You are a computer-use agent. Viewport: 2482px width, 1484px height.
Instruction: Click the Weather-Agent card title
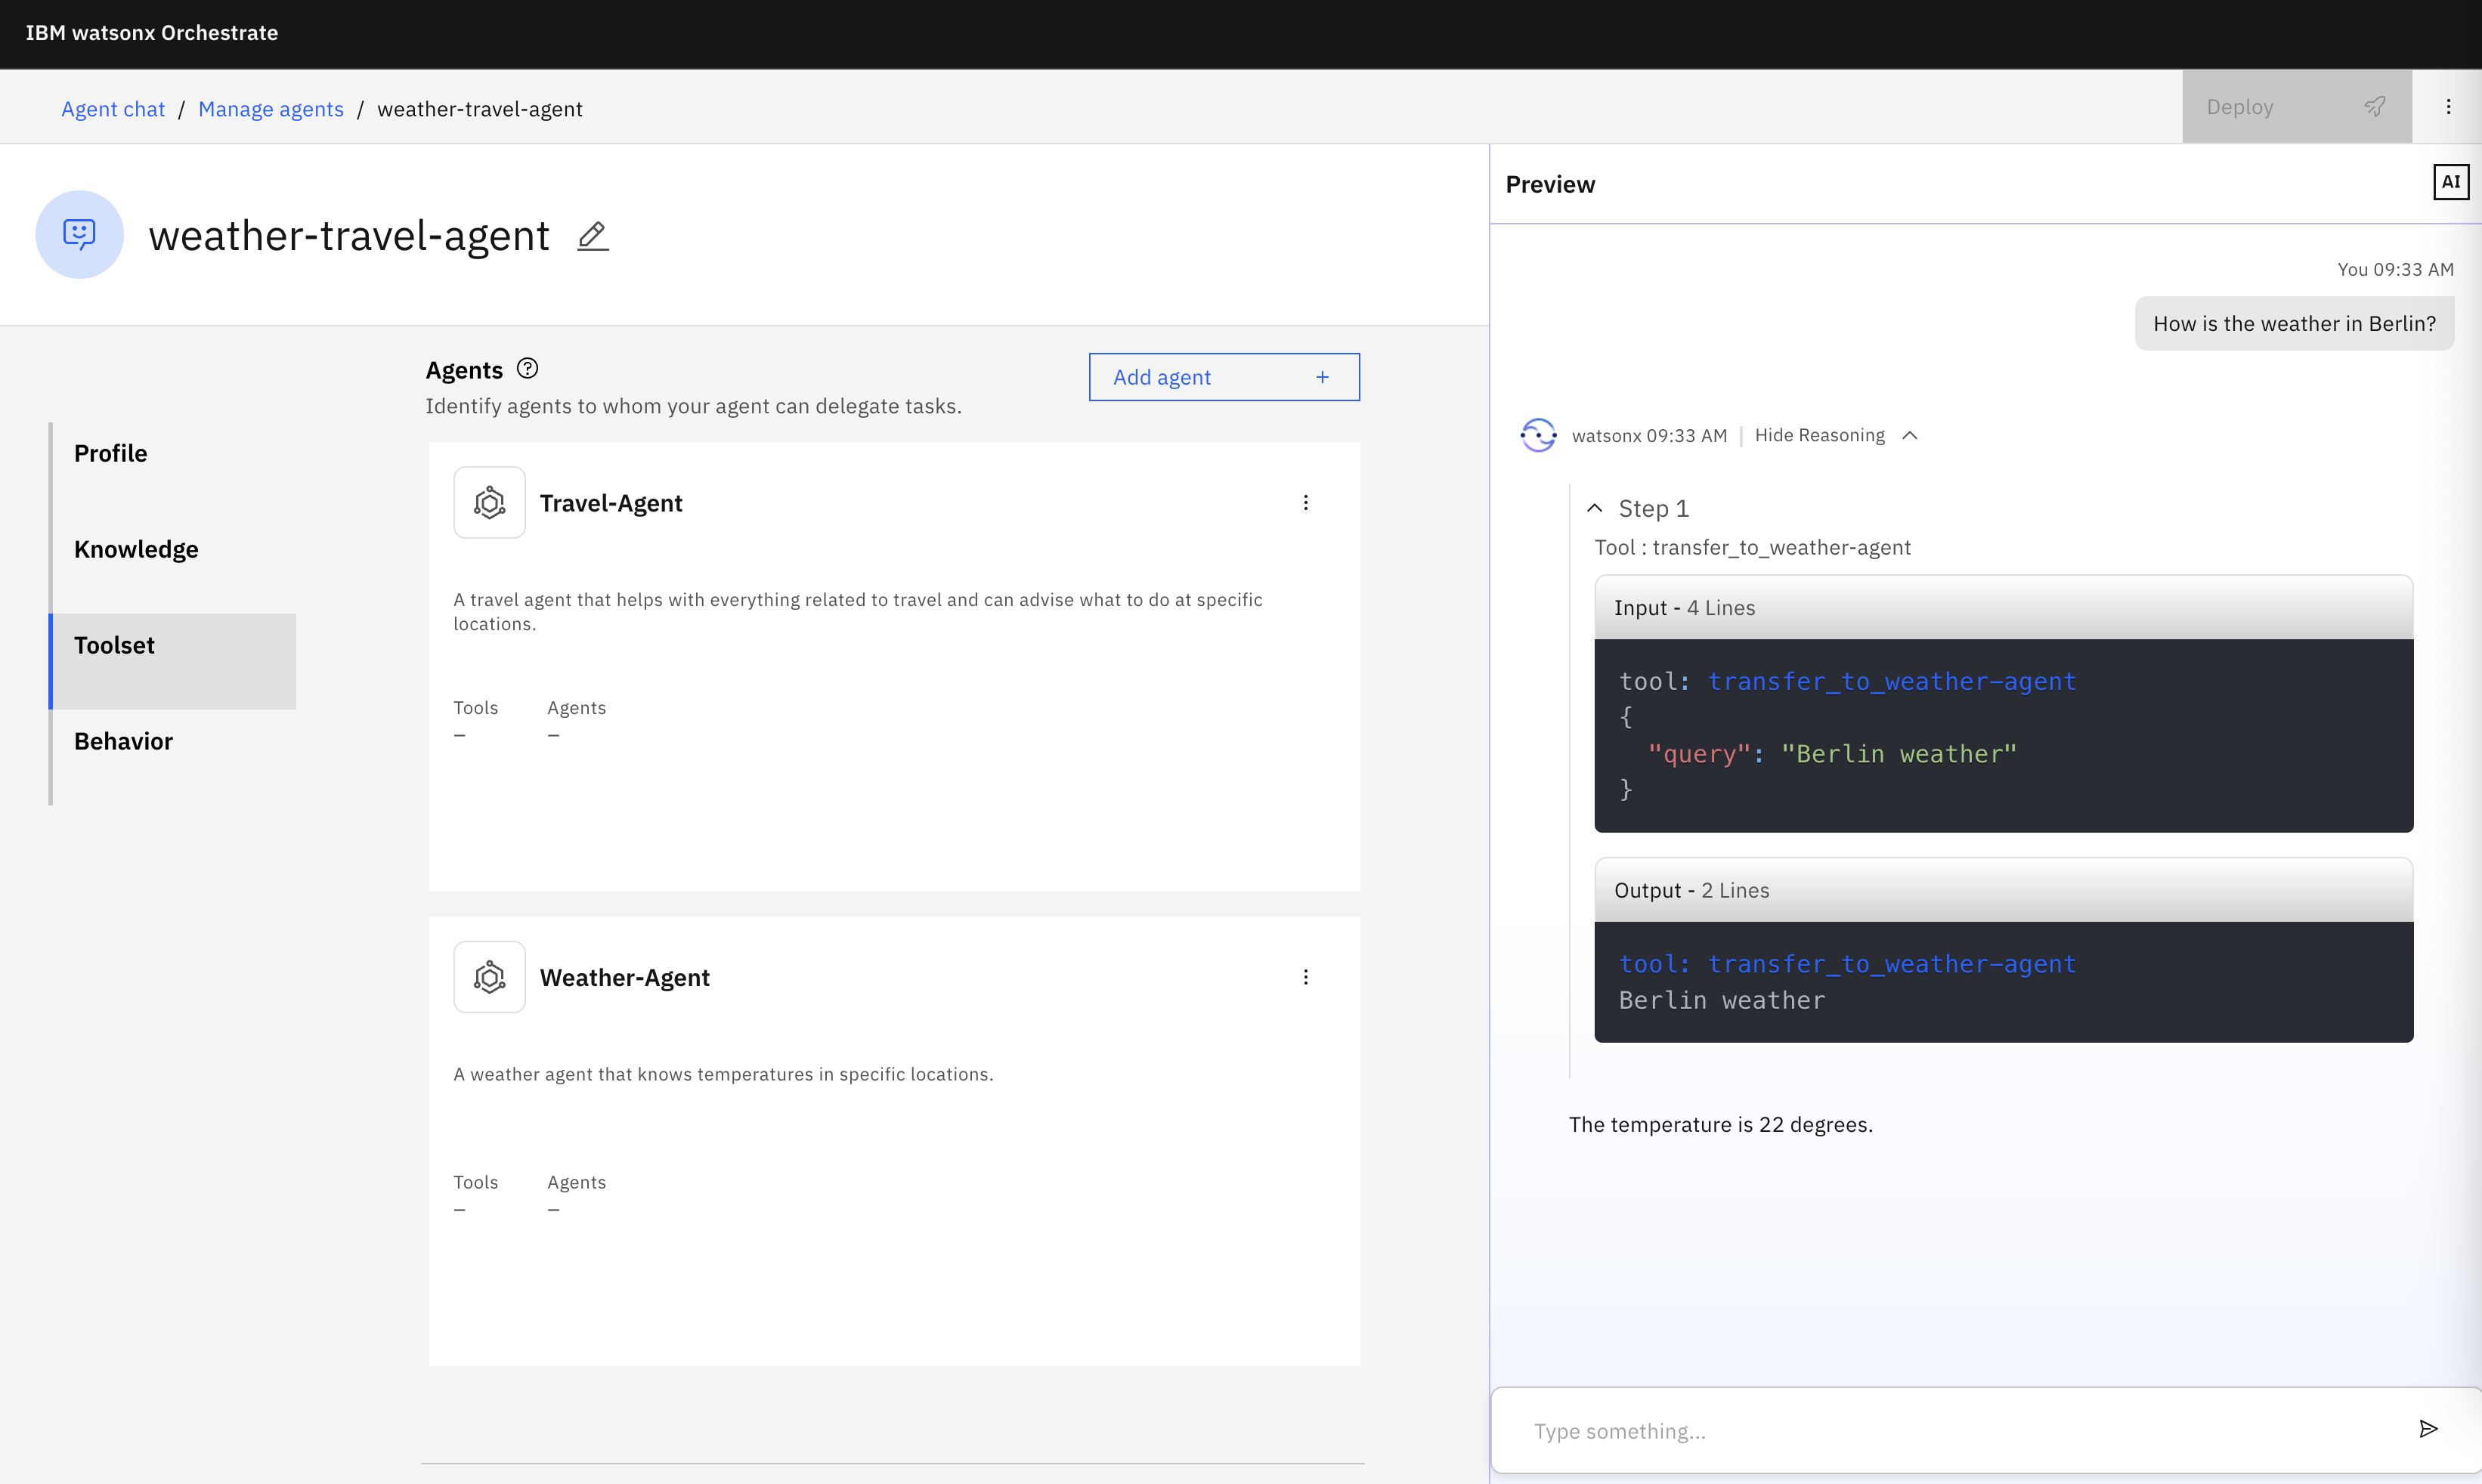pyautogui.click(x=625, y=977)
